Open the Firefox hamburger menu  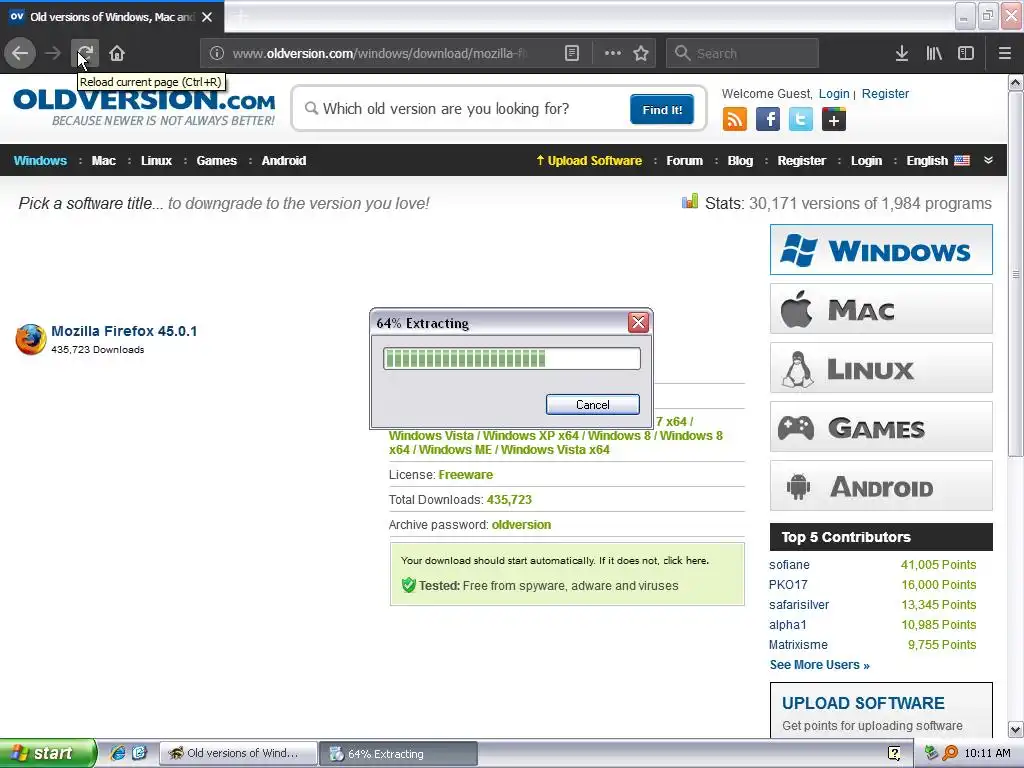(1005, 53)
